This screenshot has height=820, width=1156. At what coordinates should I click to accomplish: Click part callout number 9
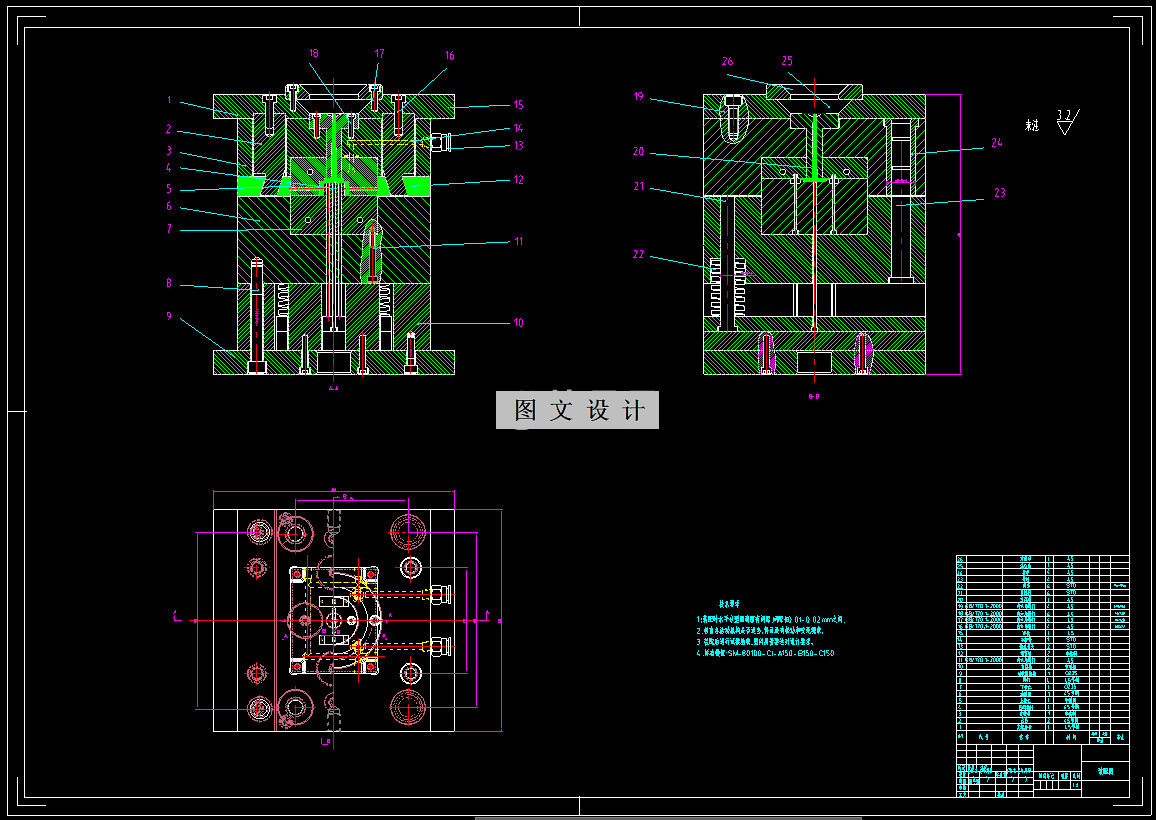169,316
